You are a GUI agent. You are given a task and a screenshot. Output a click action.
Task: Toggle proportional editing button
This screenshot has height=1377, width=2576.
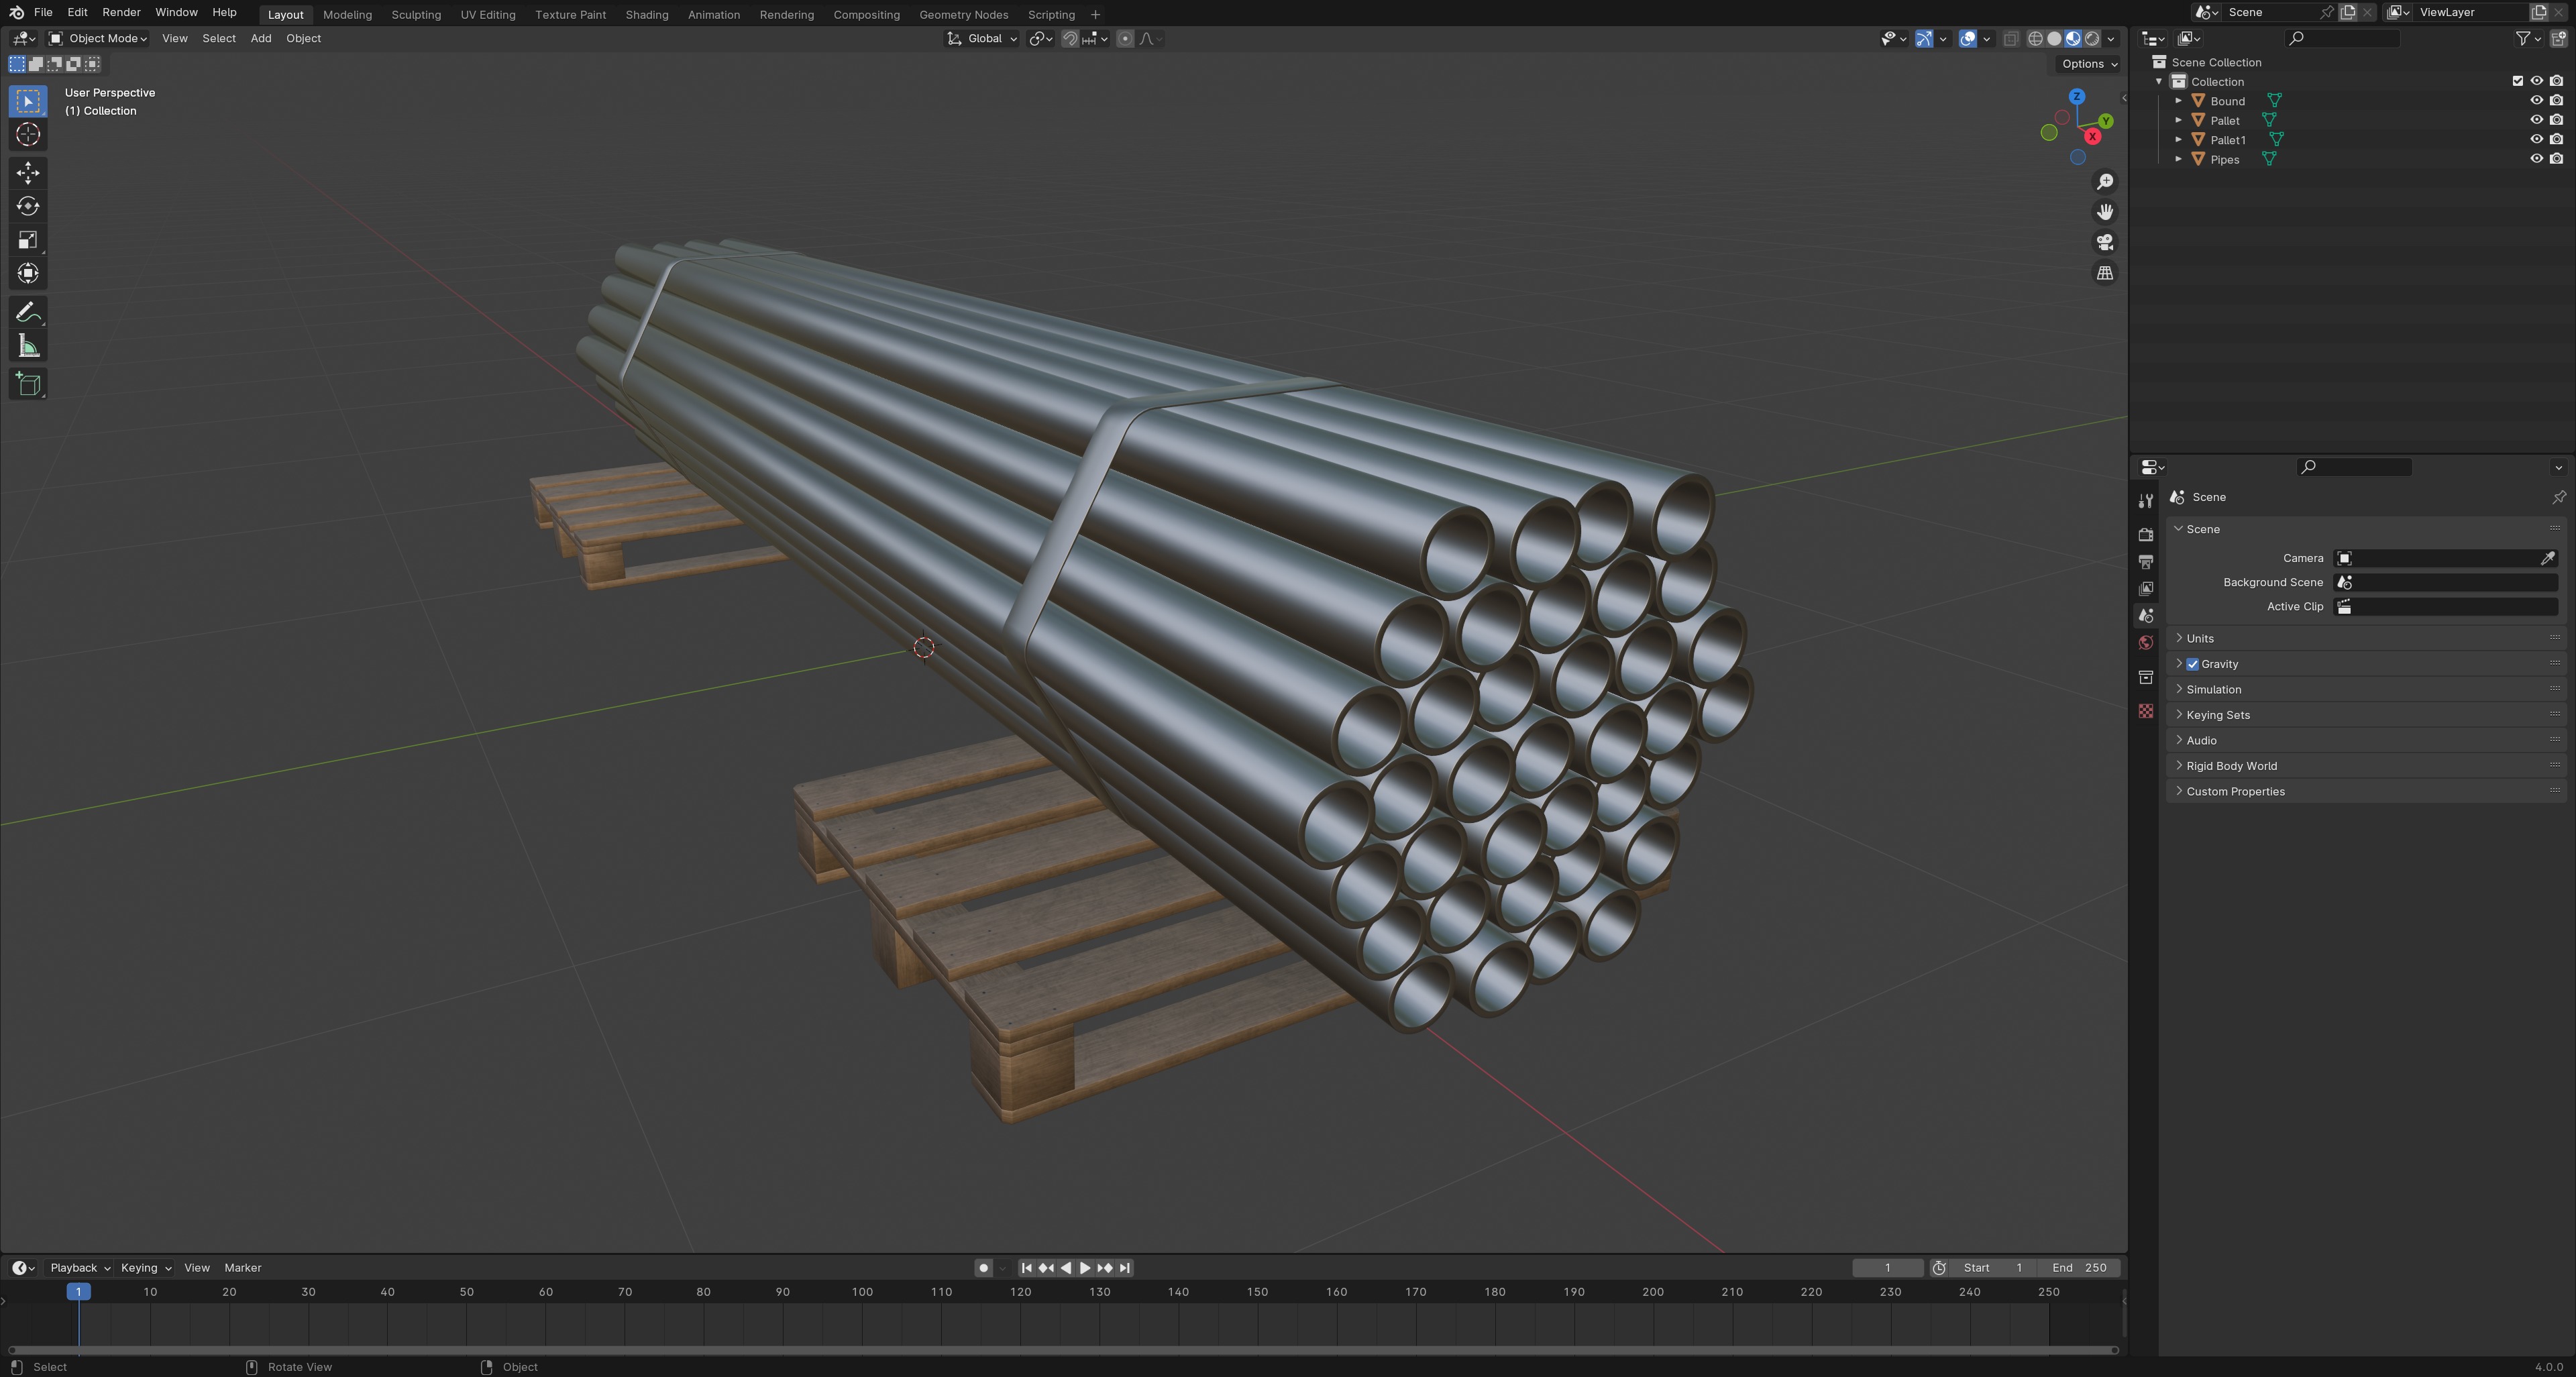point(1125,39)
